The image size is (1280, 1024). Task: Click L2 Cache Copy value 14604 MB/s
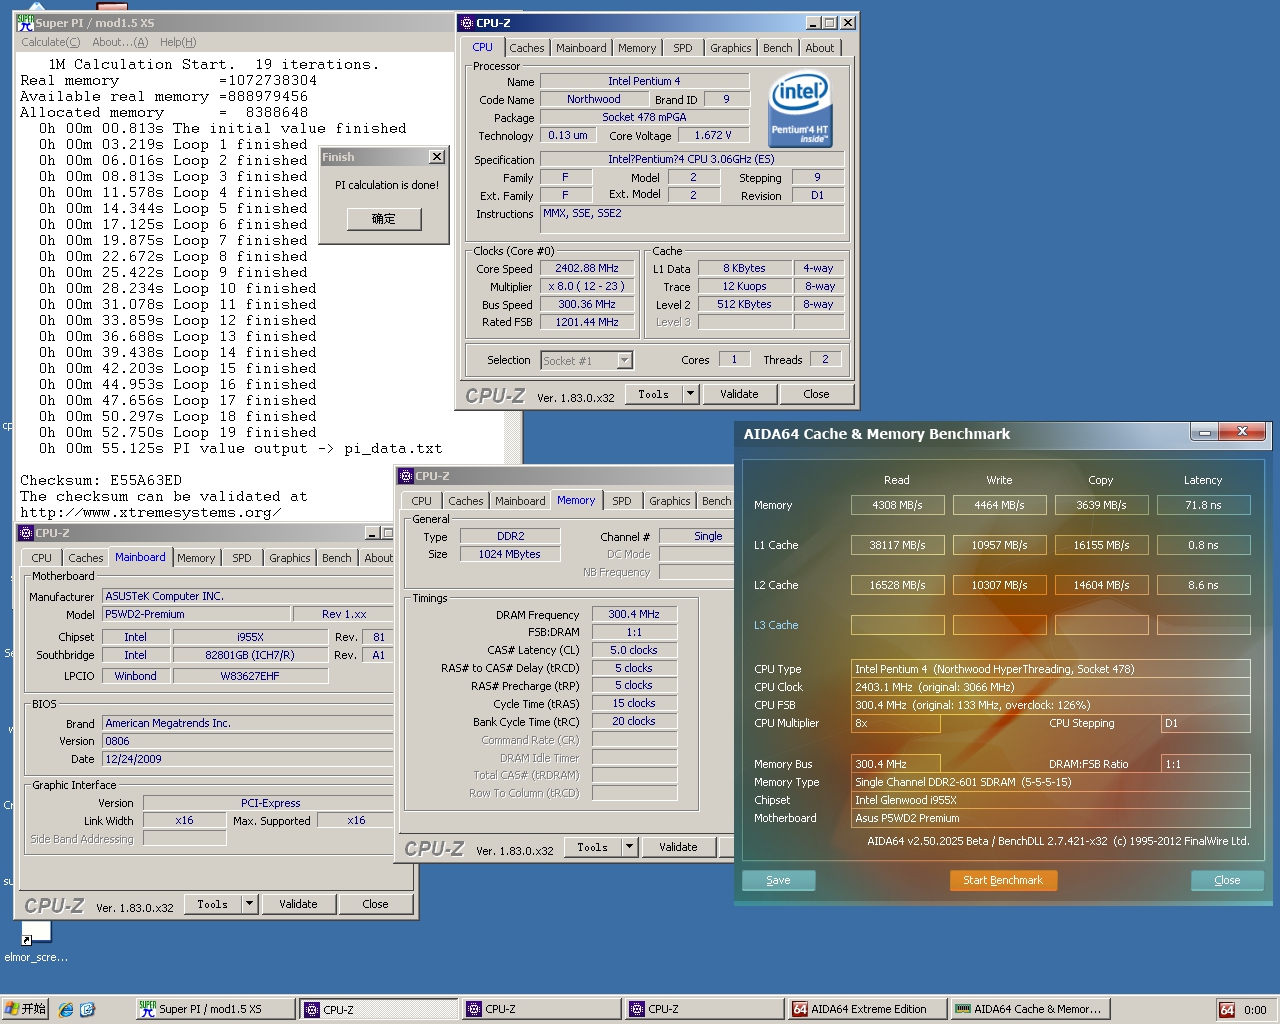[x=1102, y=585]
